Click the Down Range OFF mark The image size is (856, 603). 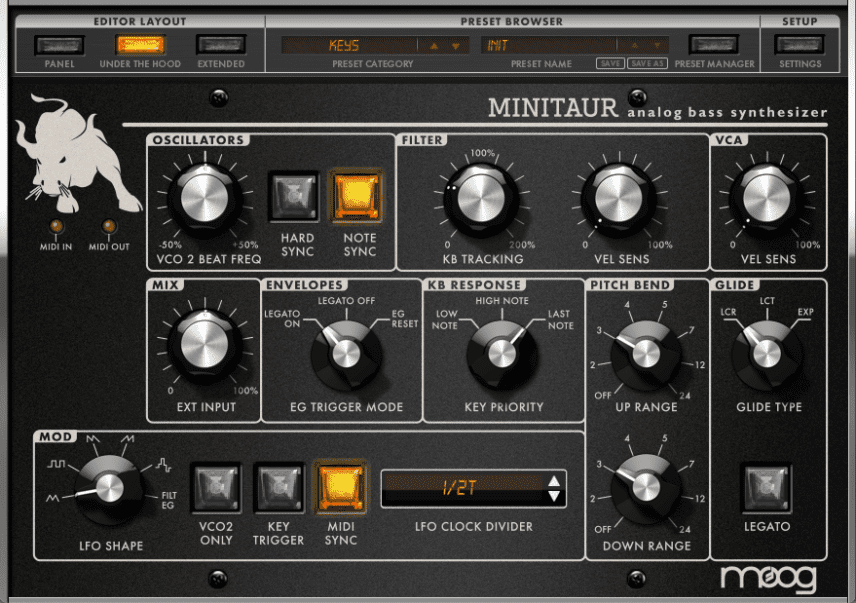603,529
